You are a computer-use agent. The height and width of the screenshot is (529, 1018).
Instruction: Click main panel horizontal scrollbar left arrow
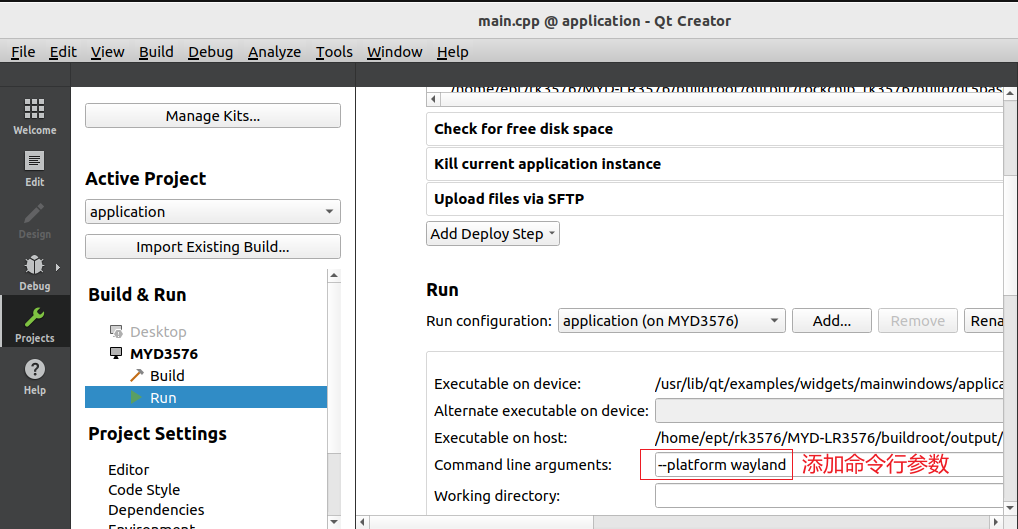click(x=362, y=522)
